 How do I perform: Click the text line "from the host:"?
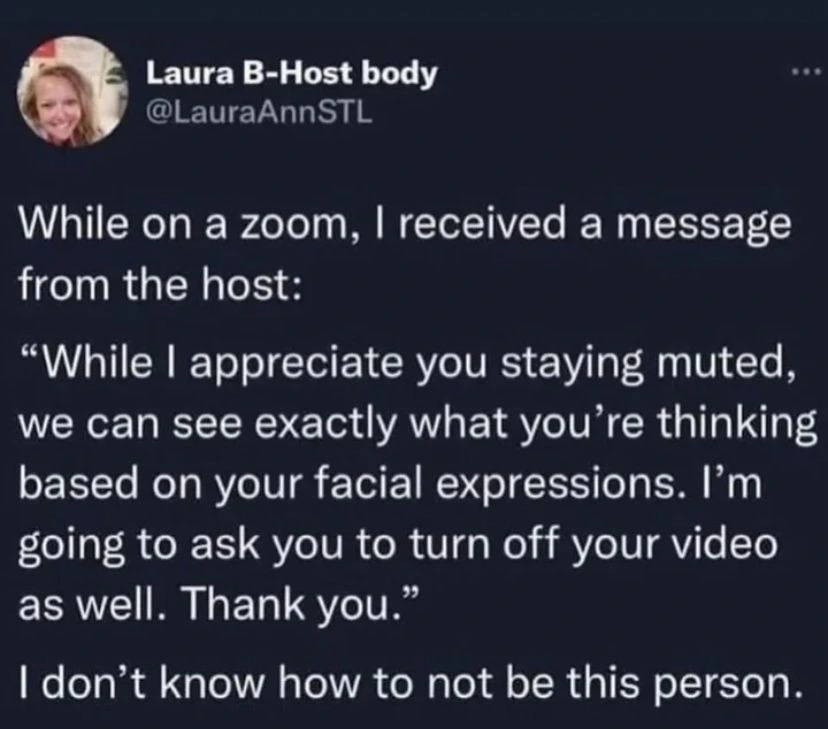coord(161,285)
